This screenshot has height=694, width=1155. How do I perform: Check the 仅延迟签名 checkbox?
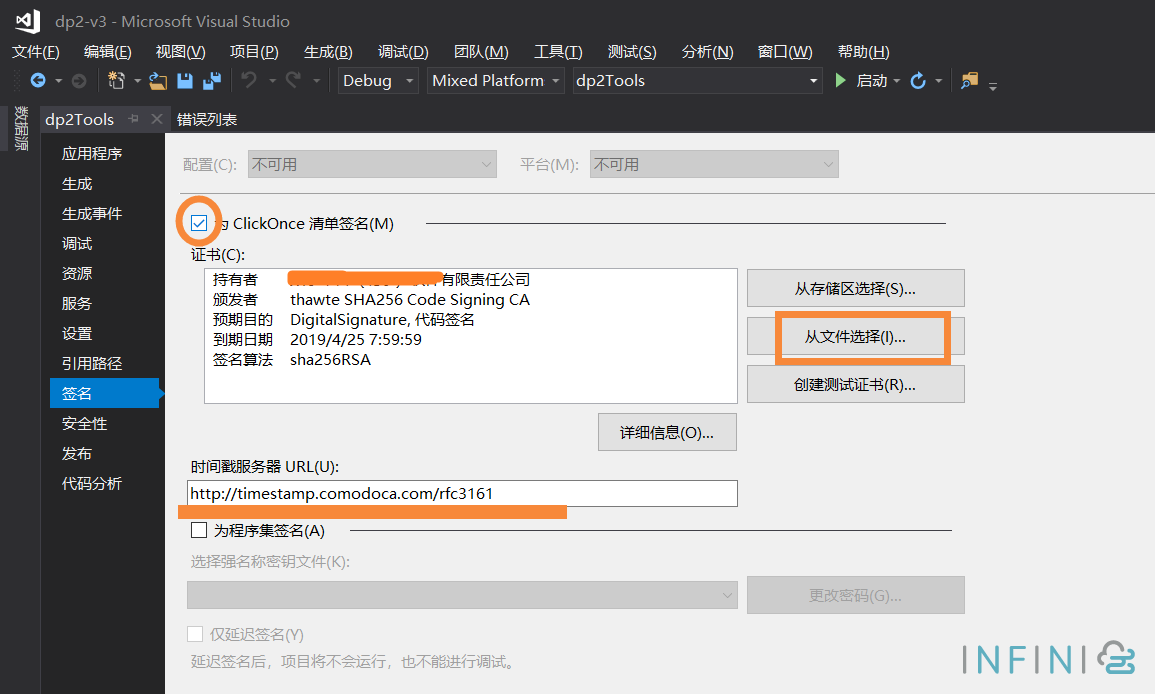point(197,634)
